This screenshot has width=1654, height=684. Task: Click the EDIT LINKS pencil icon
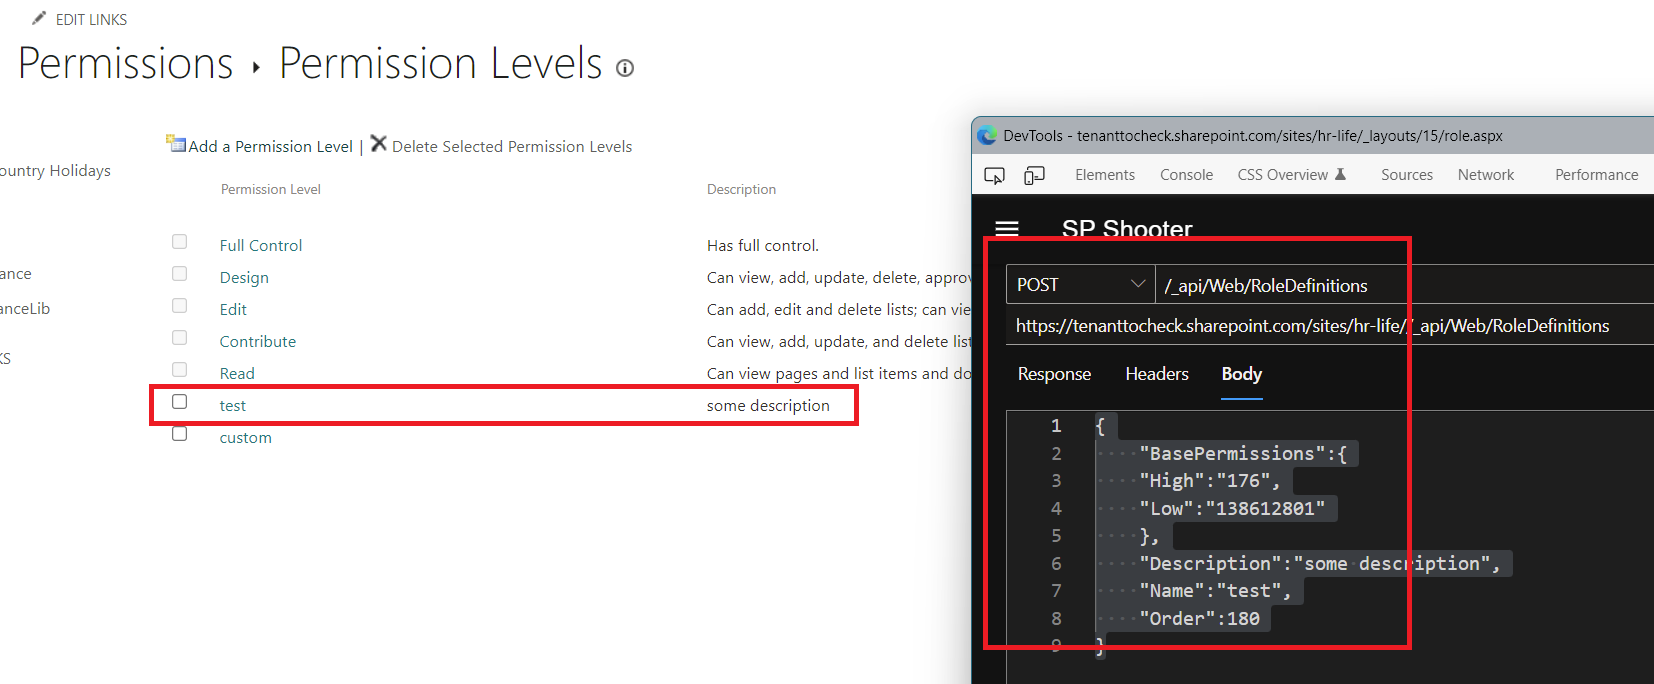pos(39,18)
